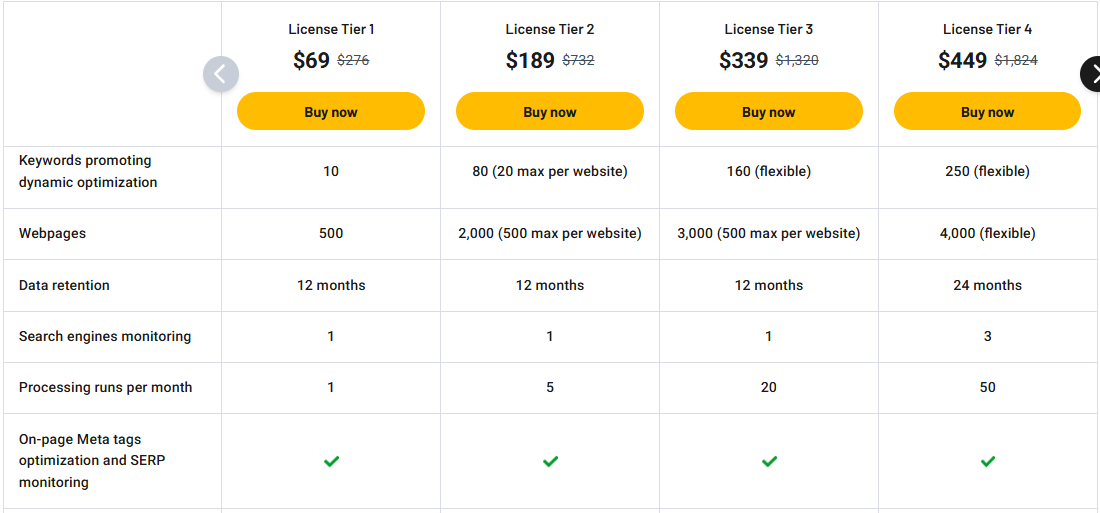
Task: Click License Tier 4 green checkmark
Action: [988, 461]
